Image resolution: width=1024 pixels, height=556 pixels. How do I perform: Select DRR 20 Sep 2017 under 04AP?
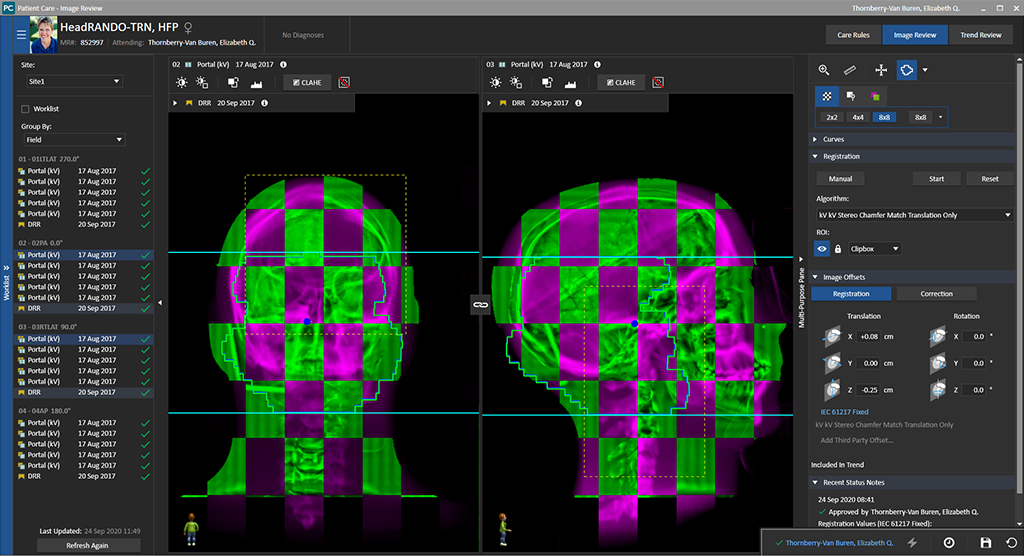point(84,476)
